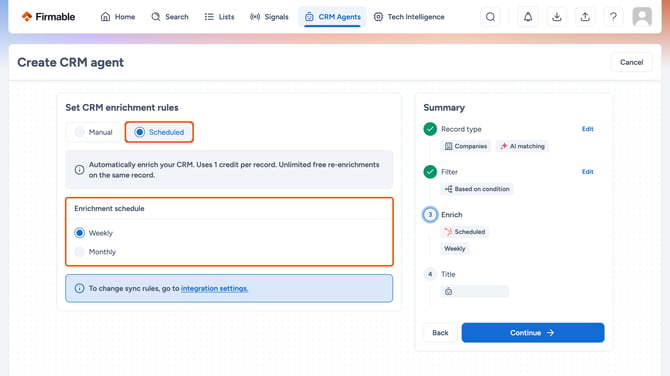
Task: Click the Weekly summary tag
Action: tap(455, 248)
